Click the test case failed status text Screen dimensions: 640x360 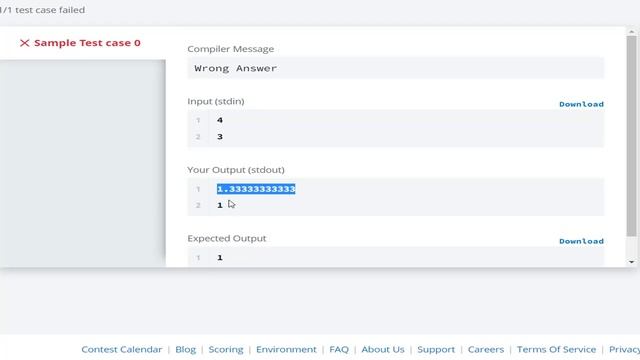click(x=42, y=10)
